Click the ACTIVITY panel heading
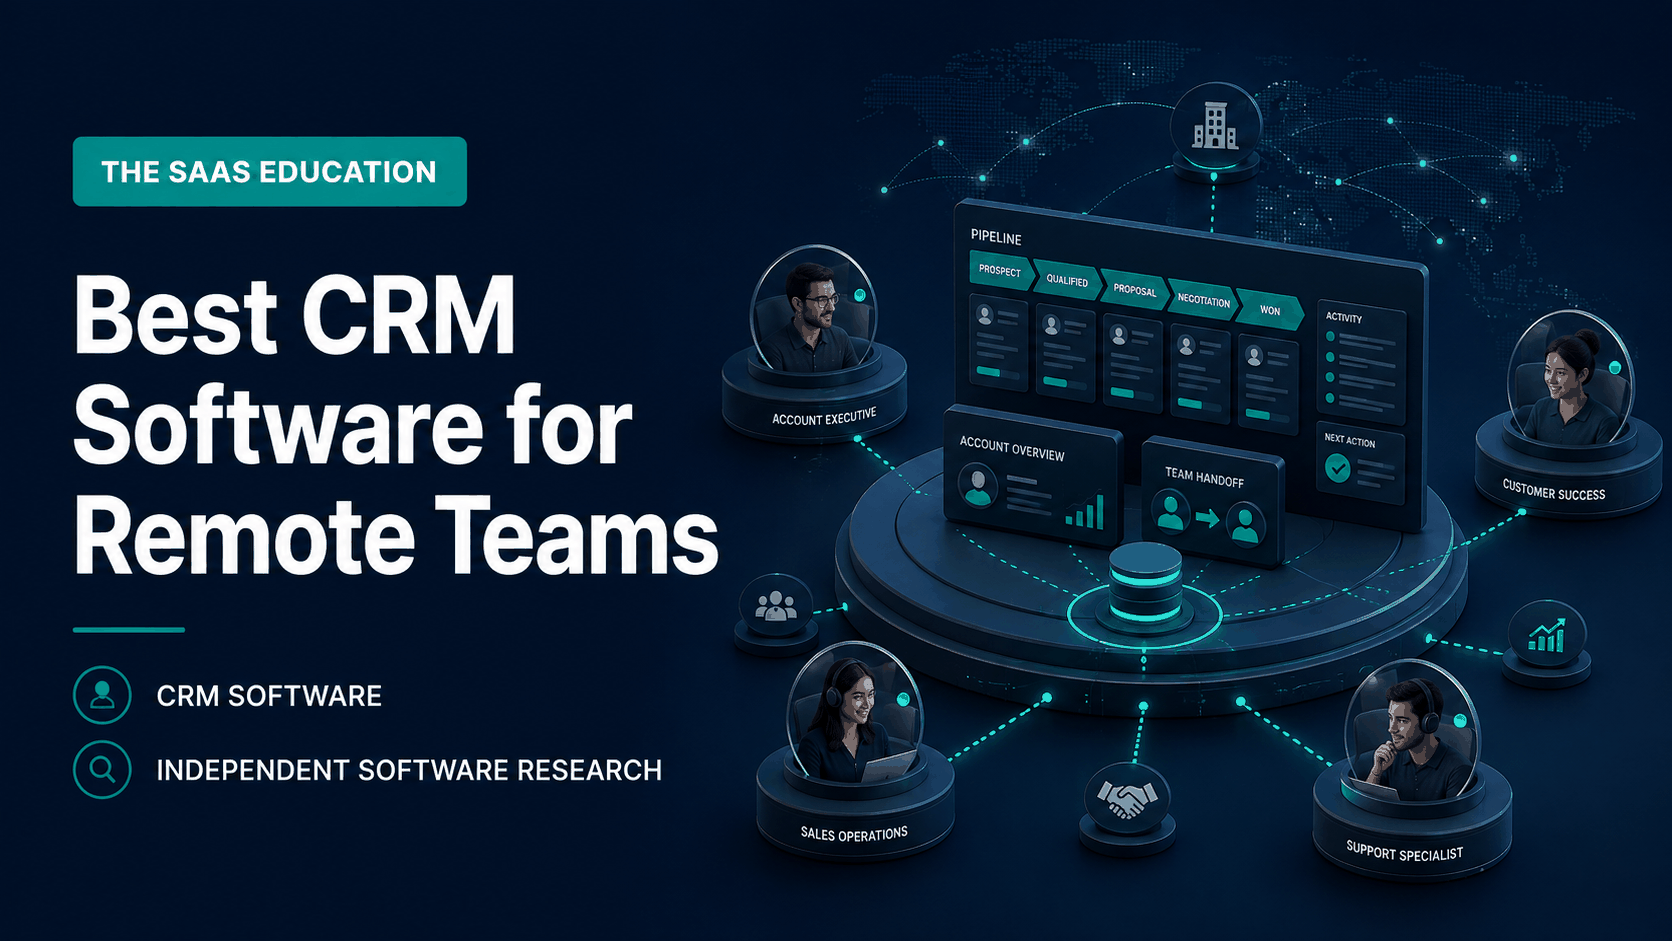 [1344, 317]
